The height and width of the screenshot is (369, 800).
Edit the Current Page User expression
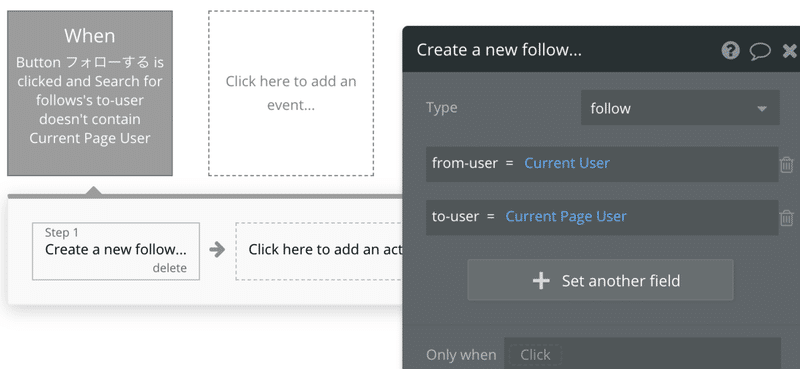pos(566,216)
